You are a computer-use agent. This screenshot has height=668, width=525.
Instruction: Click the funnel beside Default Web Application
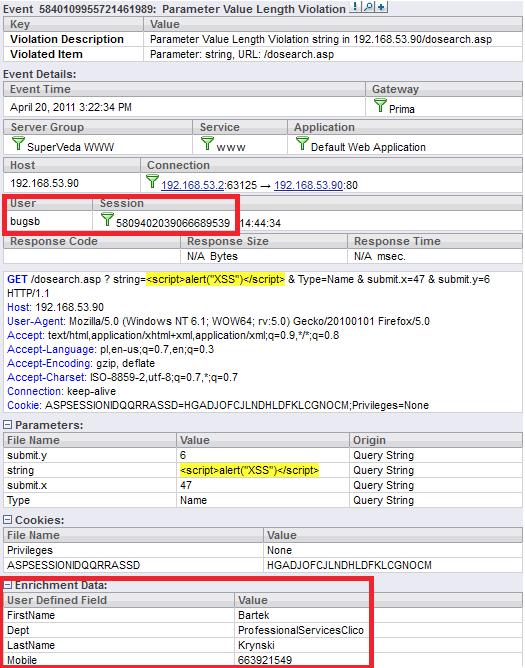(302, 143)
